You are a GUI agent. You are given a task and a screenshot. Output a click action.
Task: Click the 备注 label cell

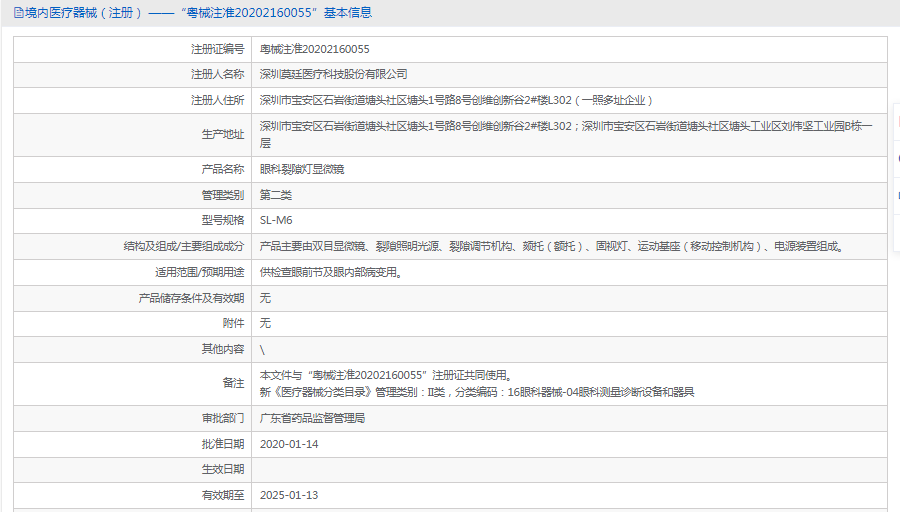[x=133, y=384]
